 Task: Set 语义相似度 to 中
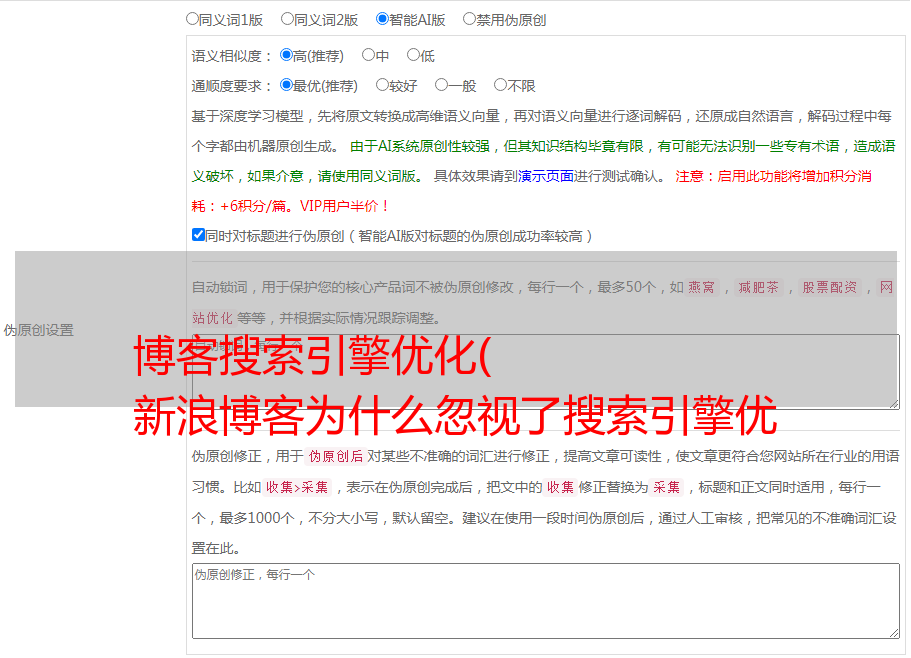(x=368, y=55)
